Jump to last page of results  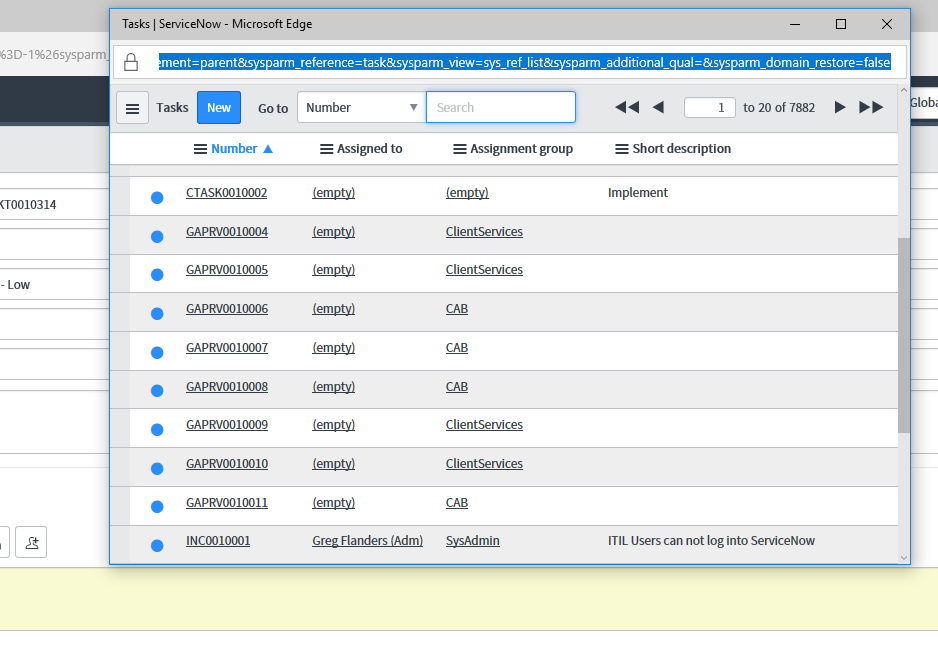coord(871,108)
